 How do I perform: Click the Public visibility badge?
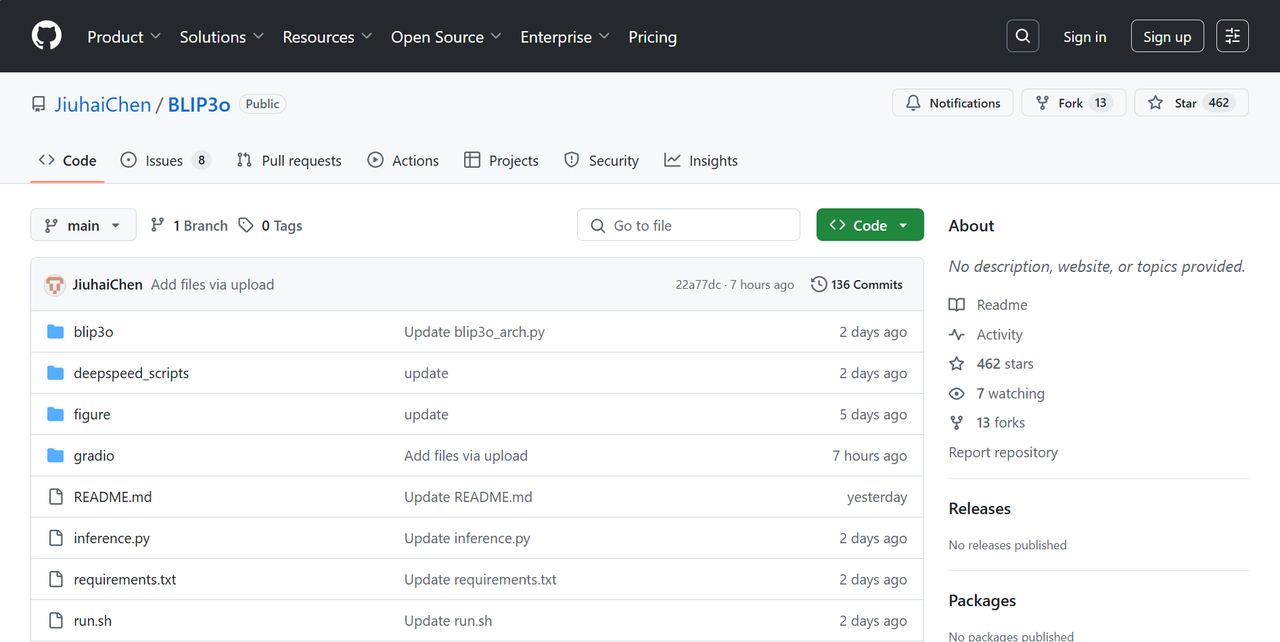click(262, 104)
